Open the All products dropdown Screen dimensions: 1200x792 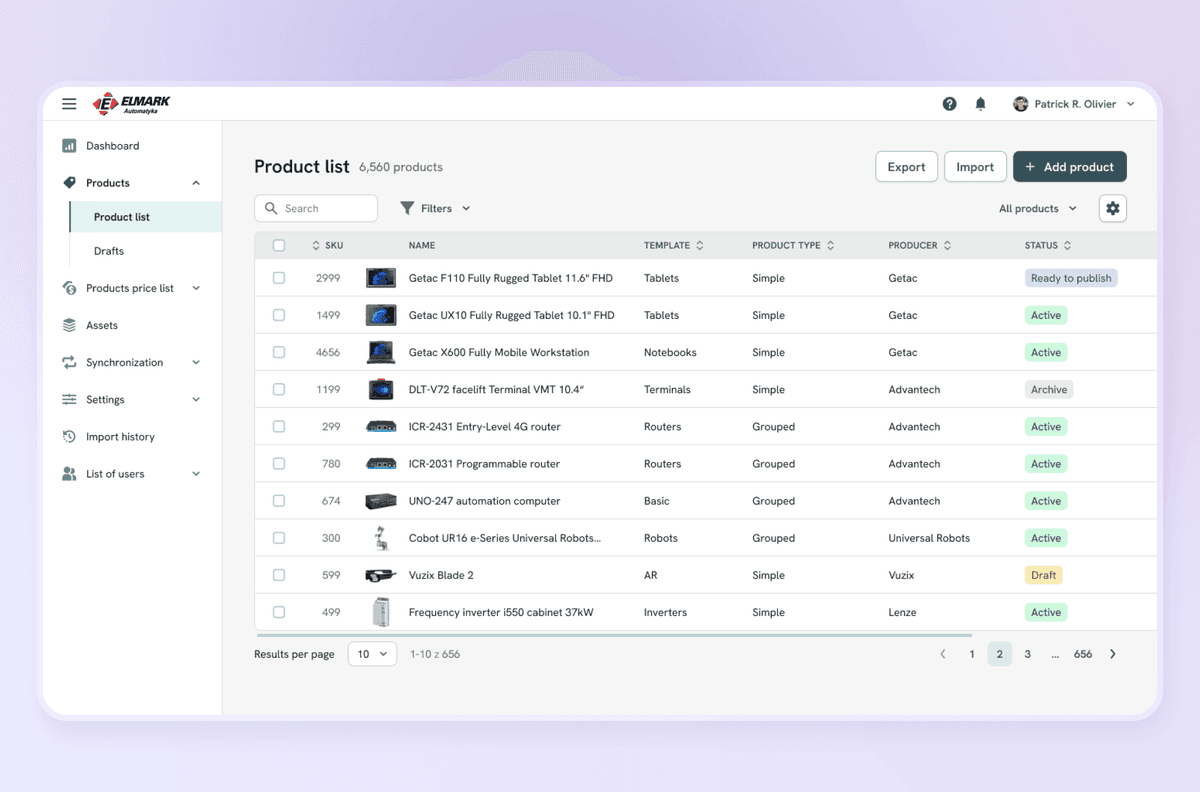pyautogui.click(x=1038, y=208)
